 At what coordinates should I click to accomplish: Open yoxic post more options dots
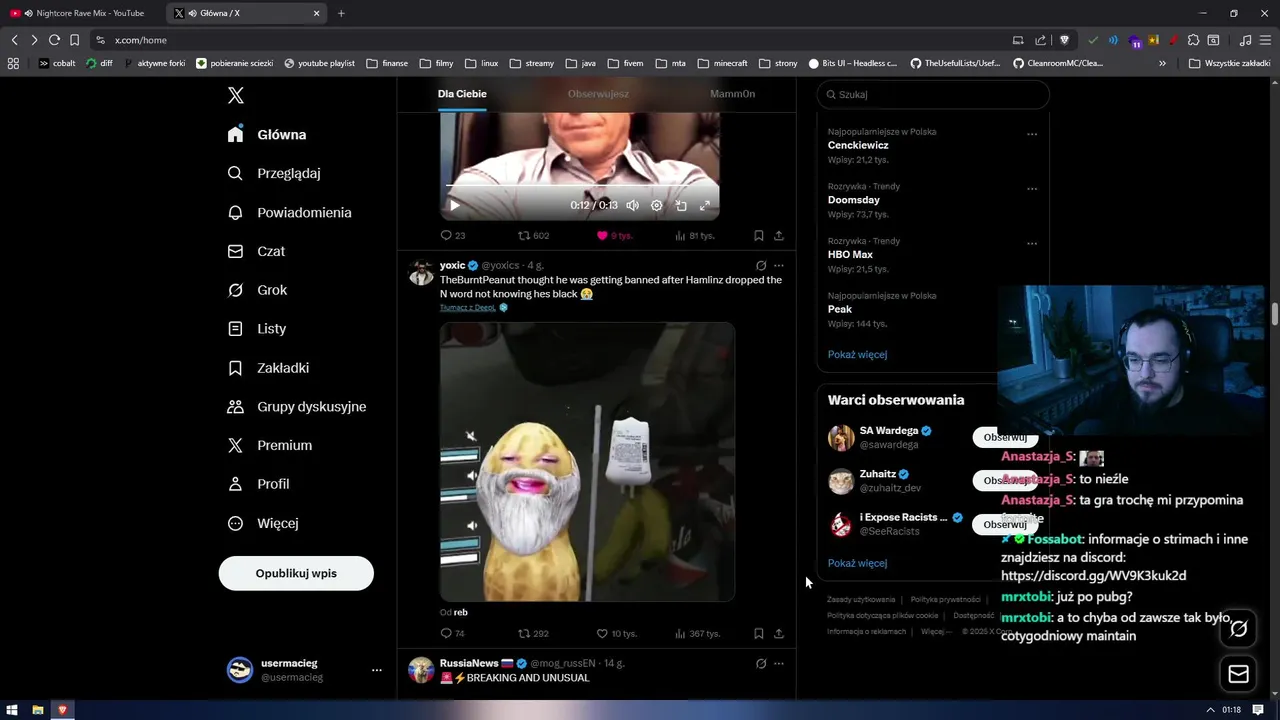click(779, 266)
